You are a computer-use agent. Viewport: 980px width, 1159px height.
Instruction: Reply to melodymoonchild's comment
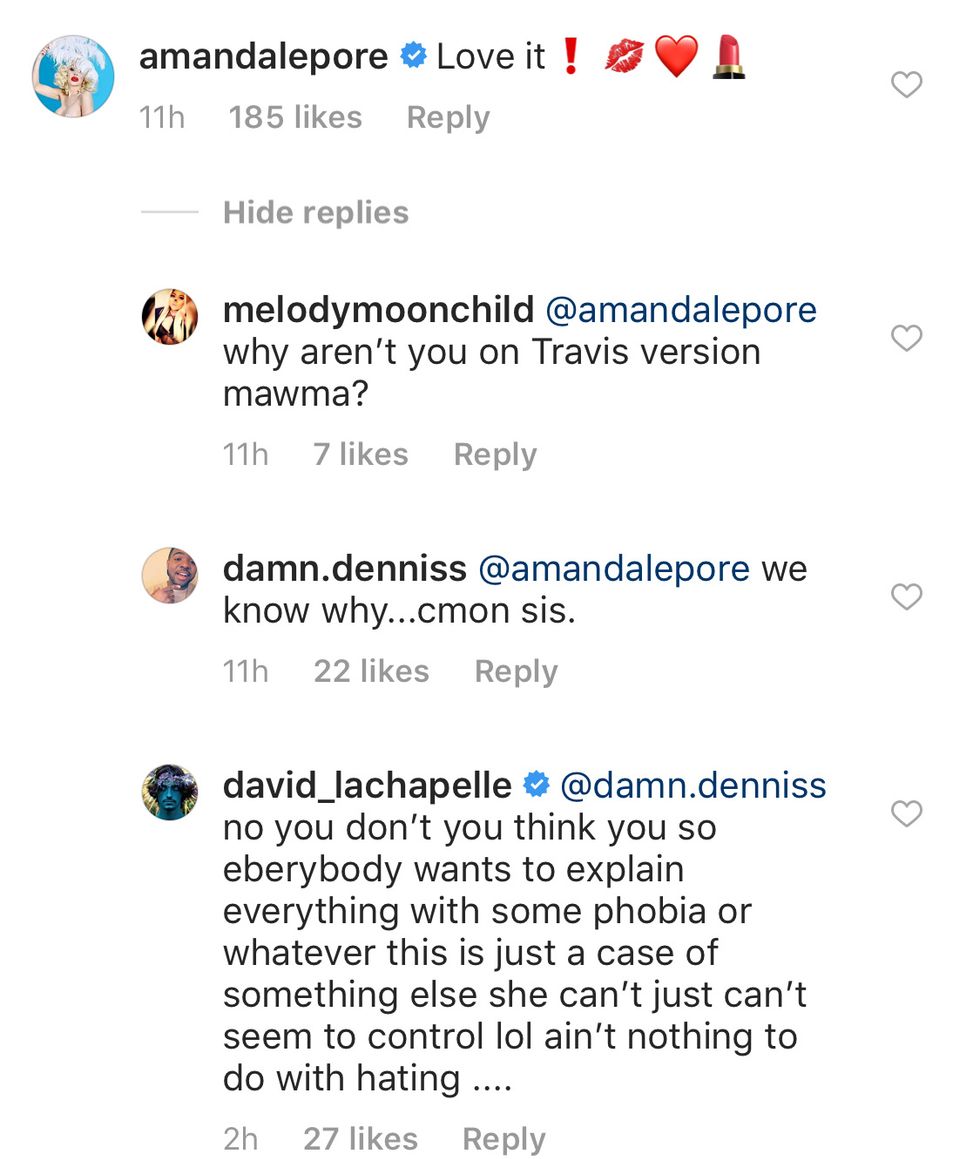[494, 454]
